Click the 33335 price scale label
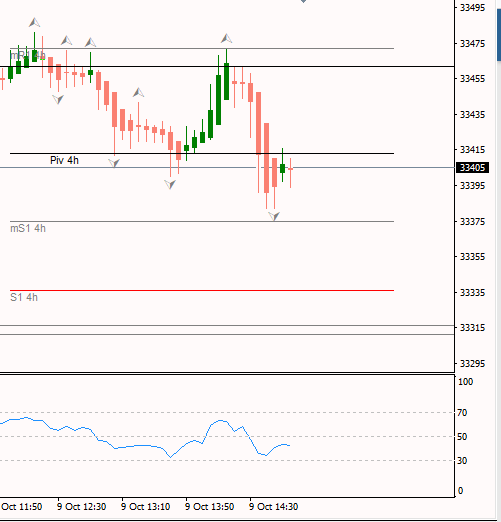This screenshot has height=522, width=501. [472, 292]
